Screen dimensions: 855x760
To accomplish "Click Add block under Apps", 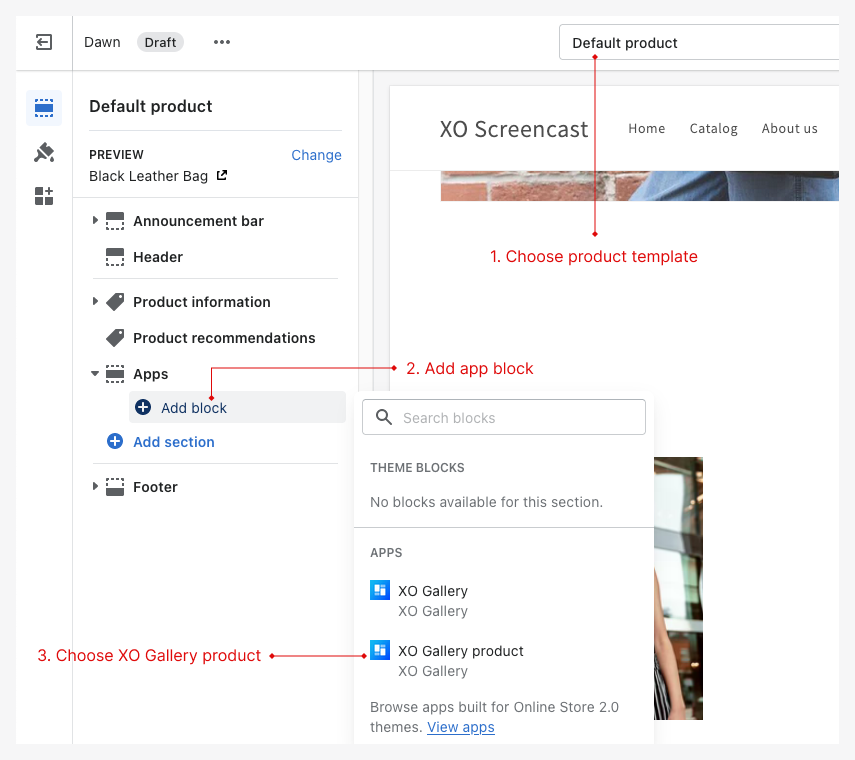I will (193, 408).
